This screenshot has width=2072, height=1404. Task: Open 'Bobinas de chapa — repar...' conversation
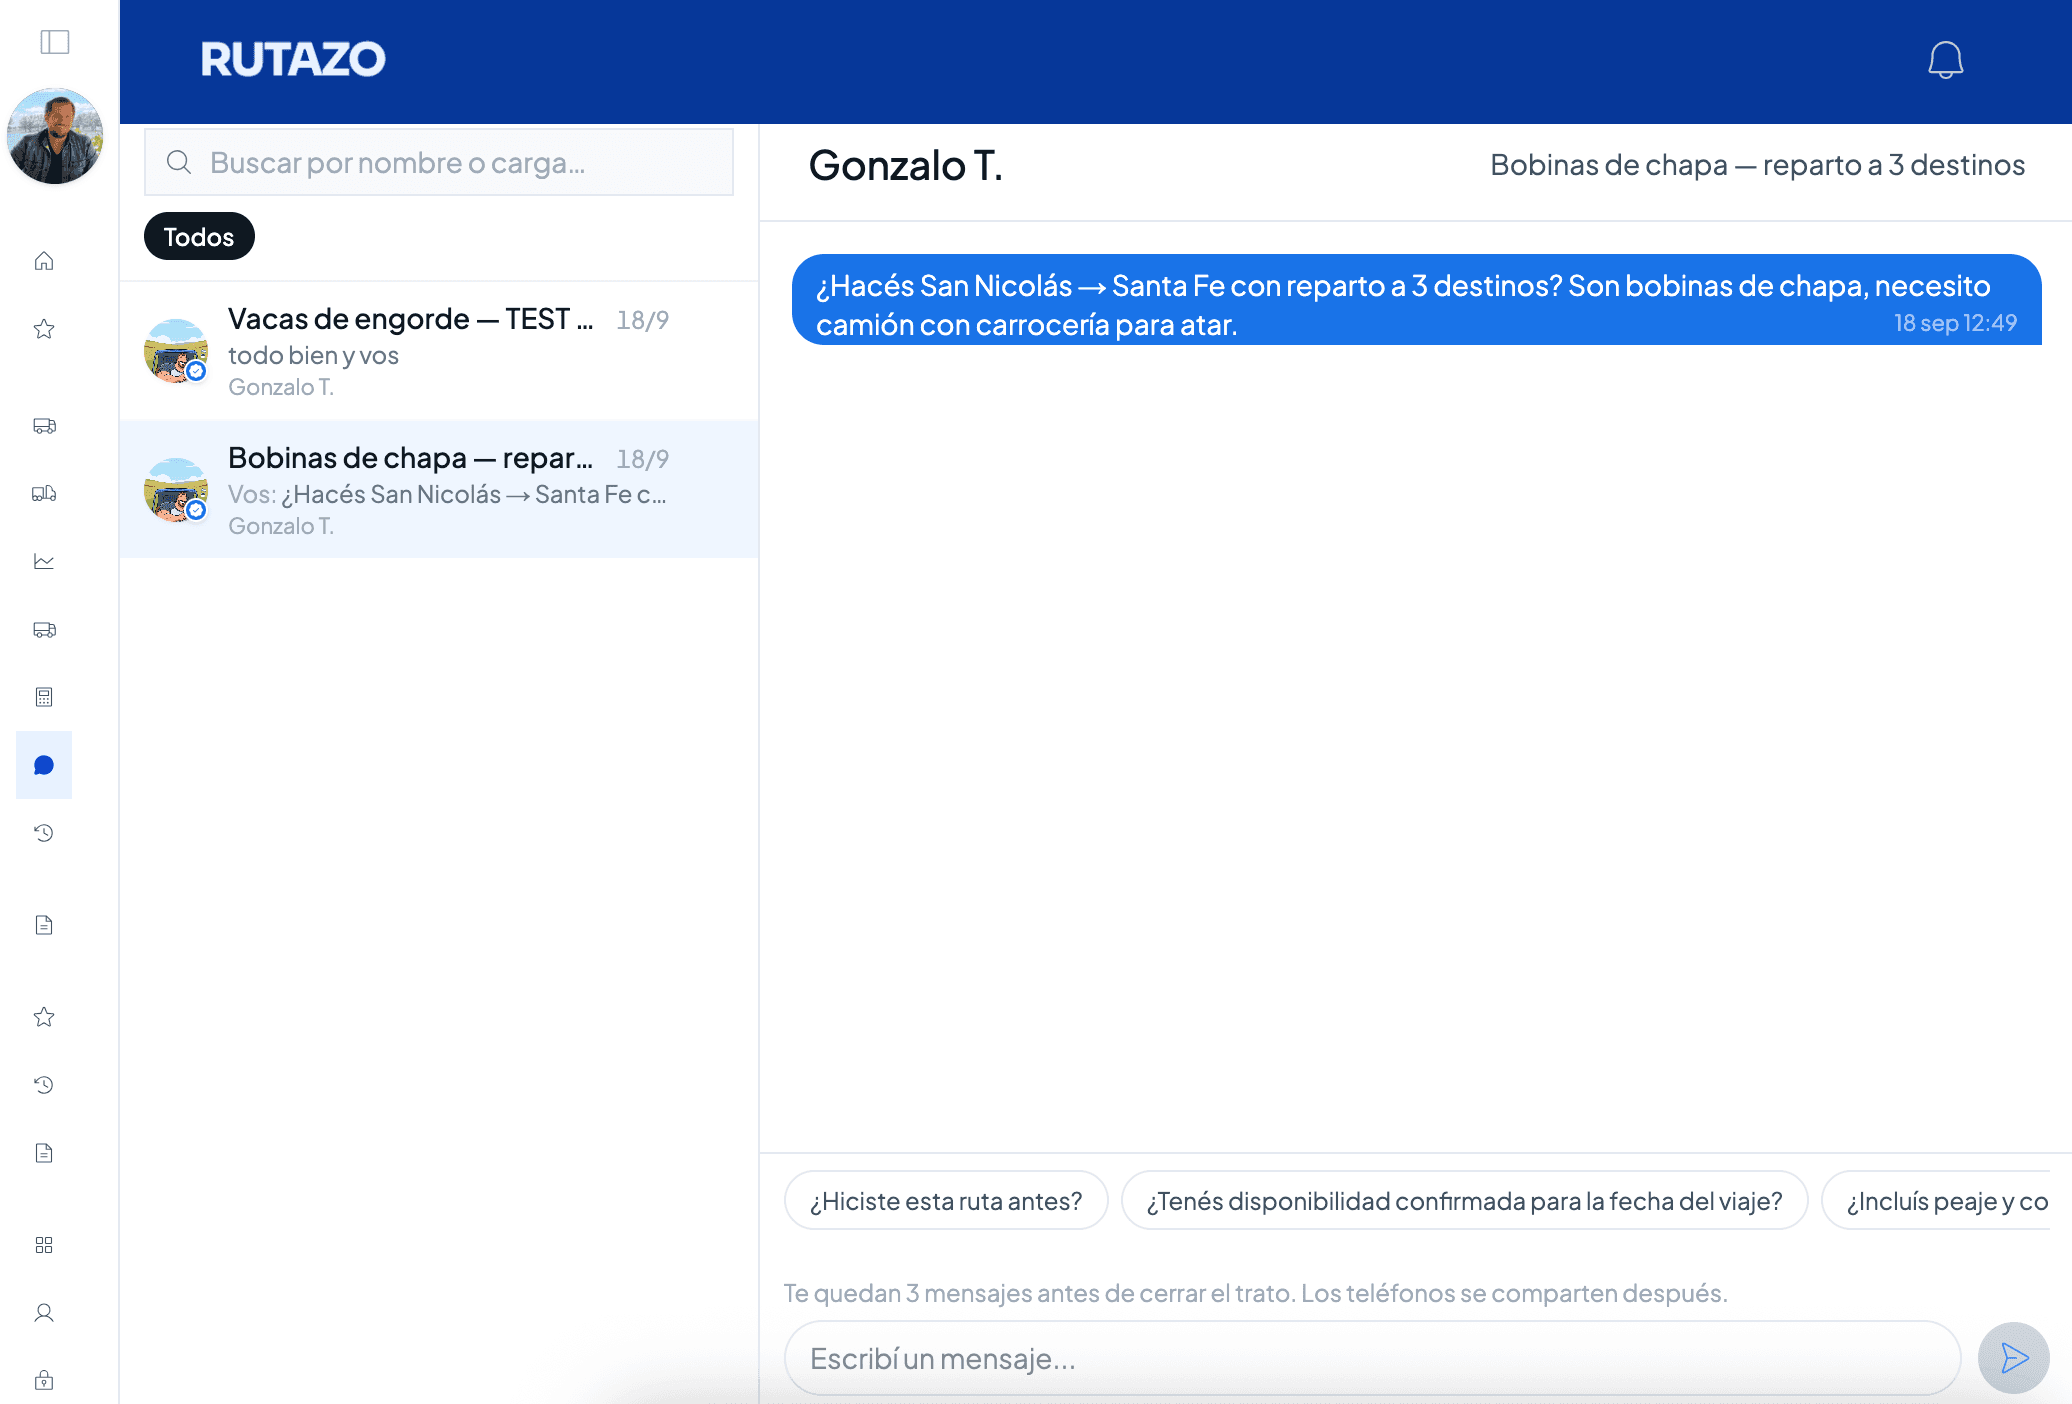(439, 490)
